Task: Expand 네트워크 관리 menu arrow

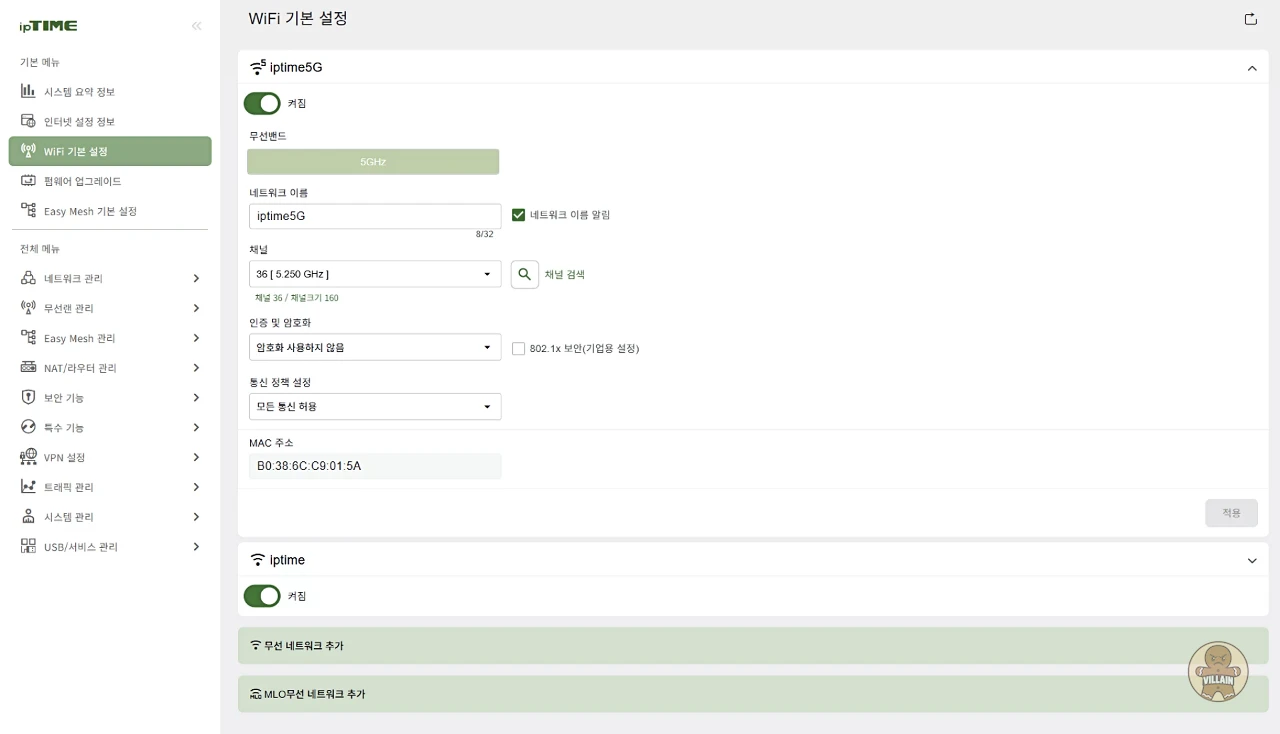Action: pyautogui.click(x=196, y=278)
